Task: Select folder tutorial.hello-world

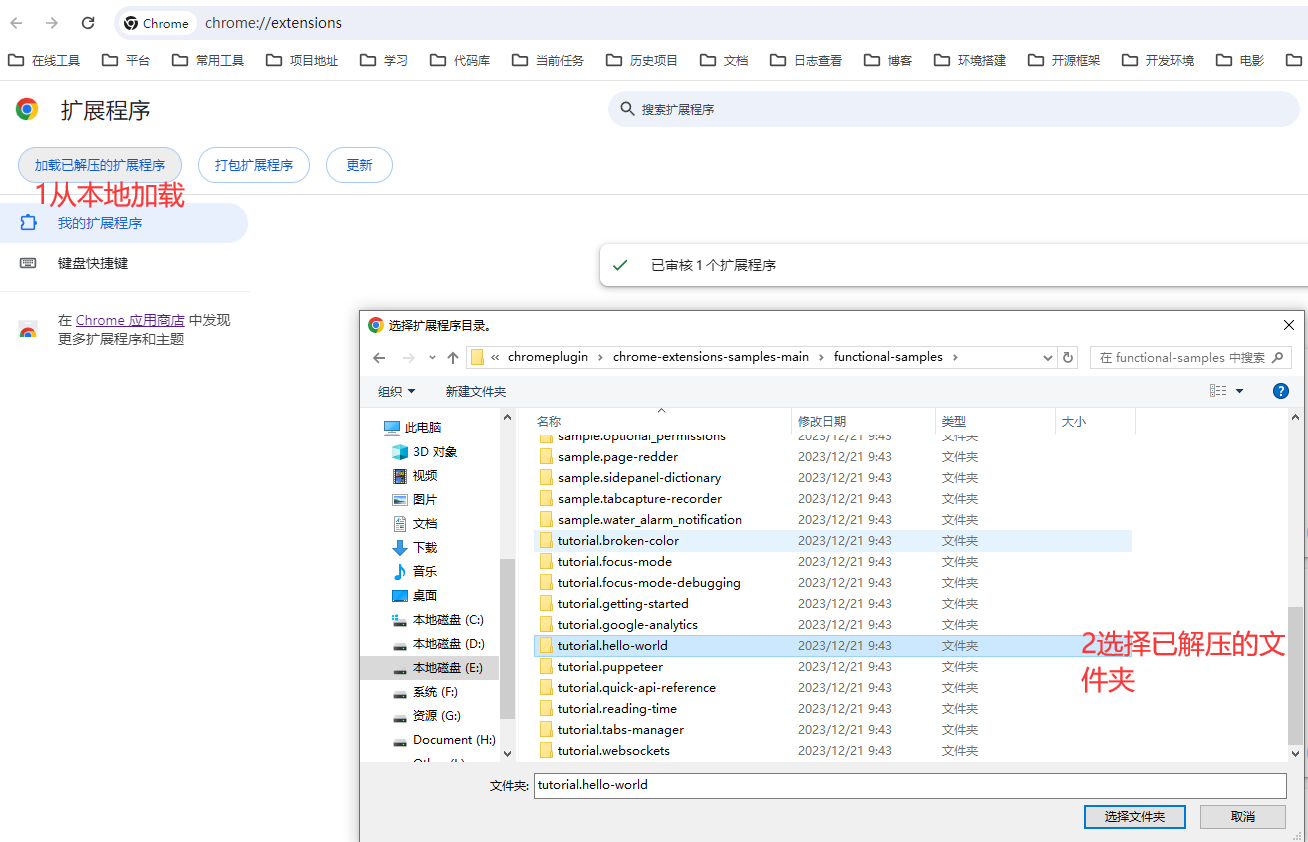Action: click(x=833, y=646)
